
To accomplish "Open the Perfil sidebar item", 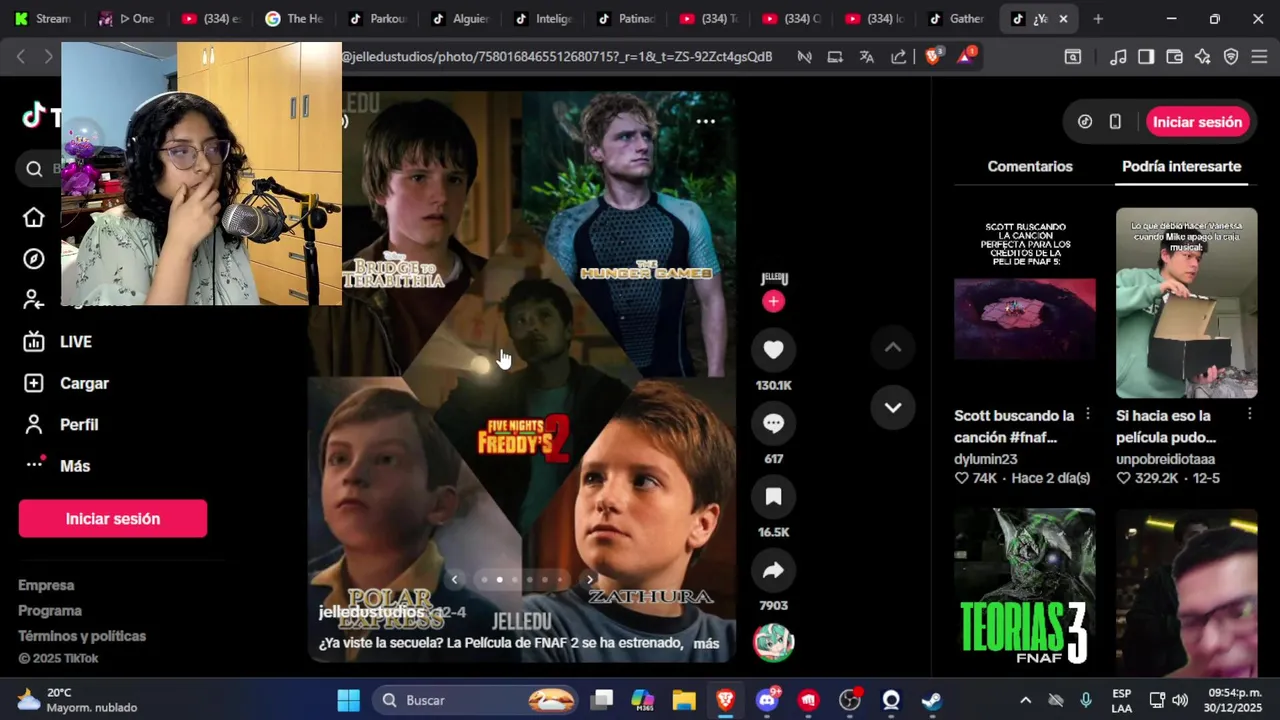I will coord(61,425).
